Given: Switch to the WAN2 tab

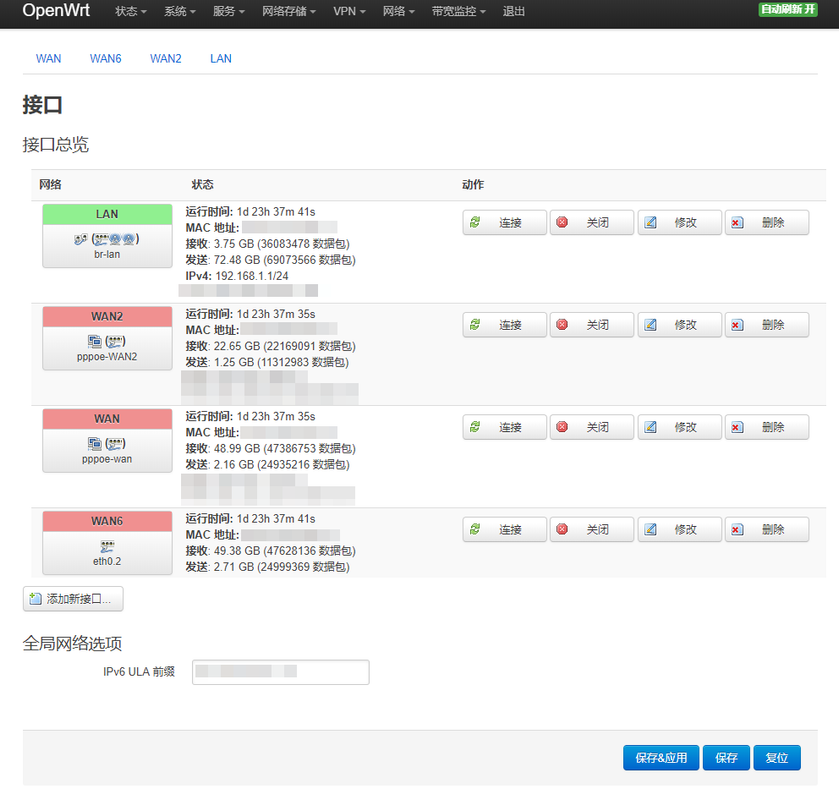Looking at the screenshot, I should (165, 58).
